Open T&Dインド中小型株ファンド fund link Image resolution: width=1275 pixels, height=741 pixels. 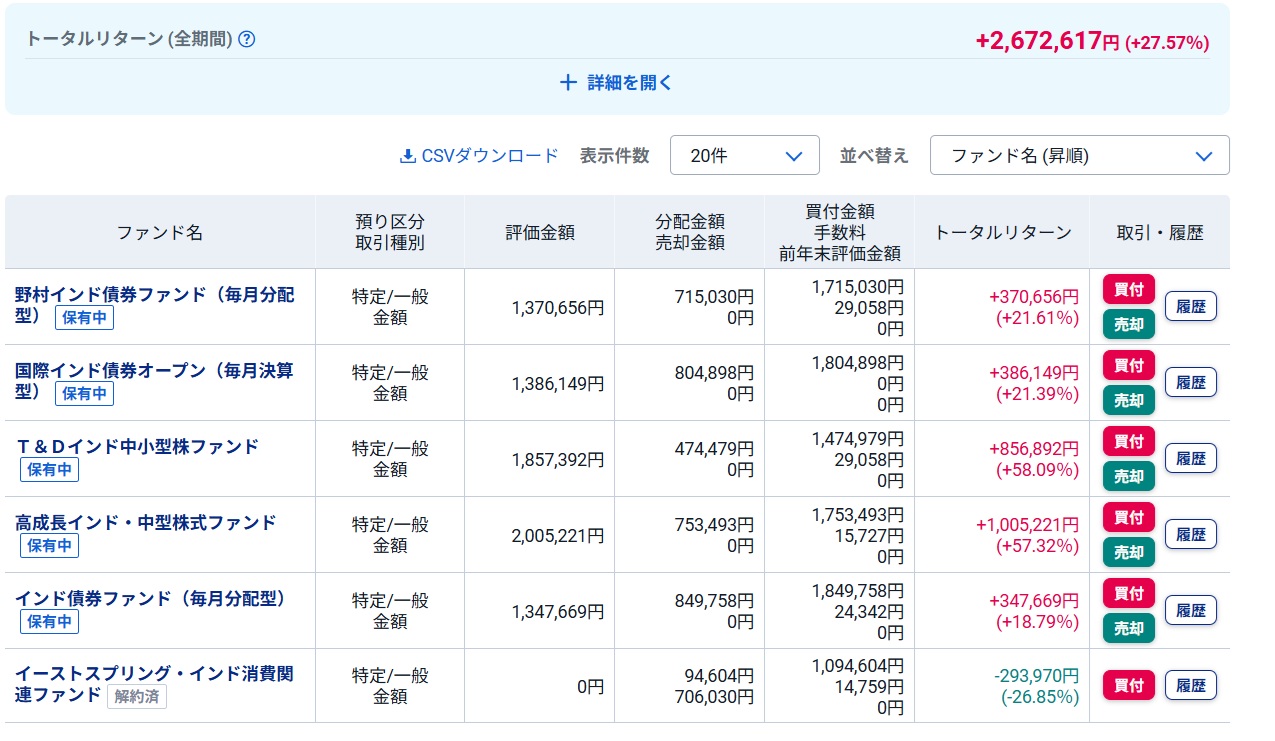(x=137, y=447)
